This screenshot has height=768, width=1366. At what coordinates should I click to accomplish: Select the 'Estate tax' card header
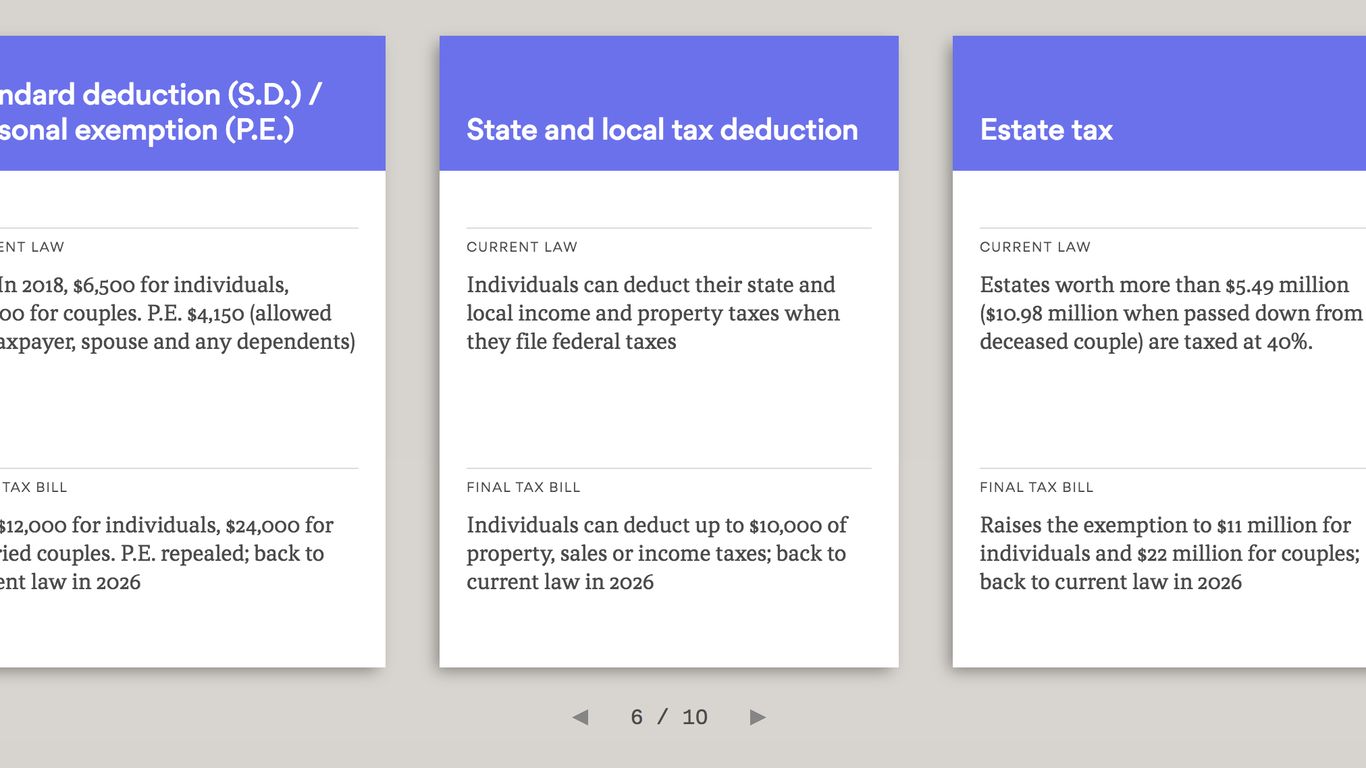pyautogui.click(x=1046, y=129)
